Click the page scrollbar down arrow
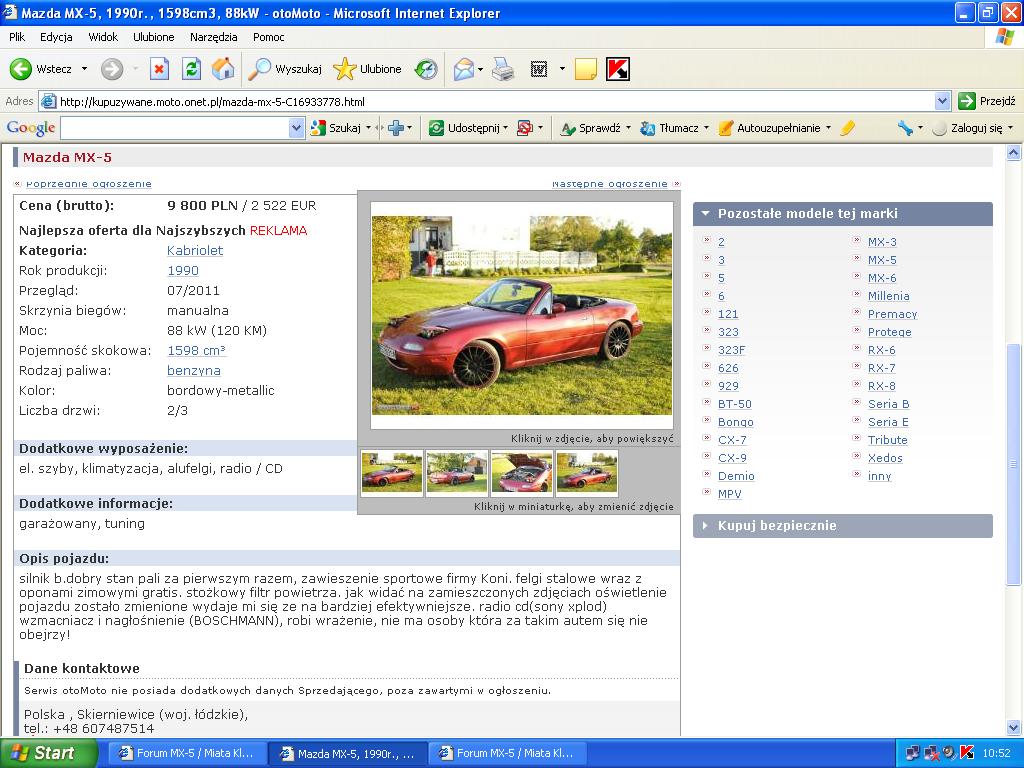Image resolution: width=1024 pixels, height=768 pixels. coord(1013,727)
